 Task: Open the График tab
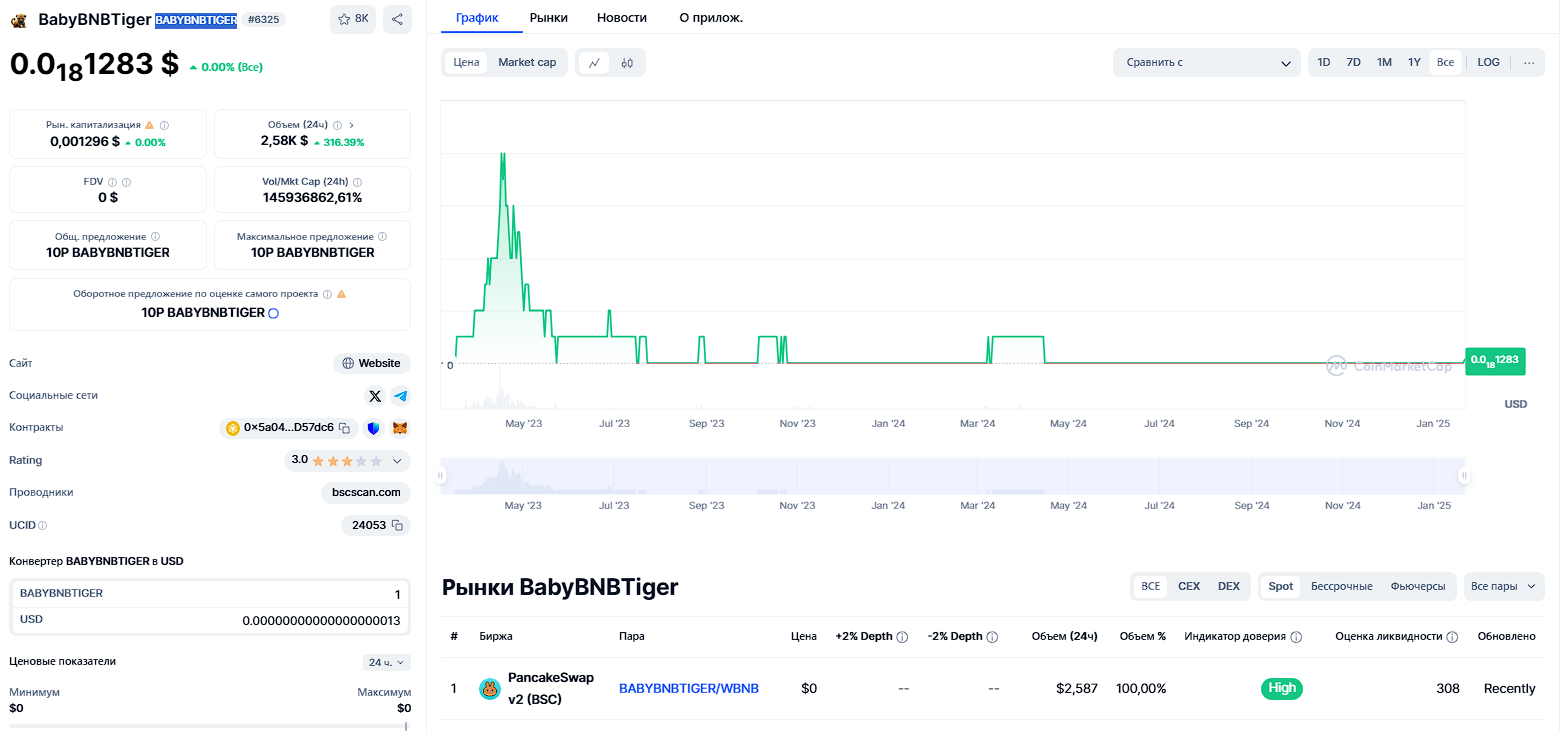476,18
